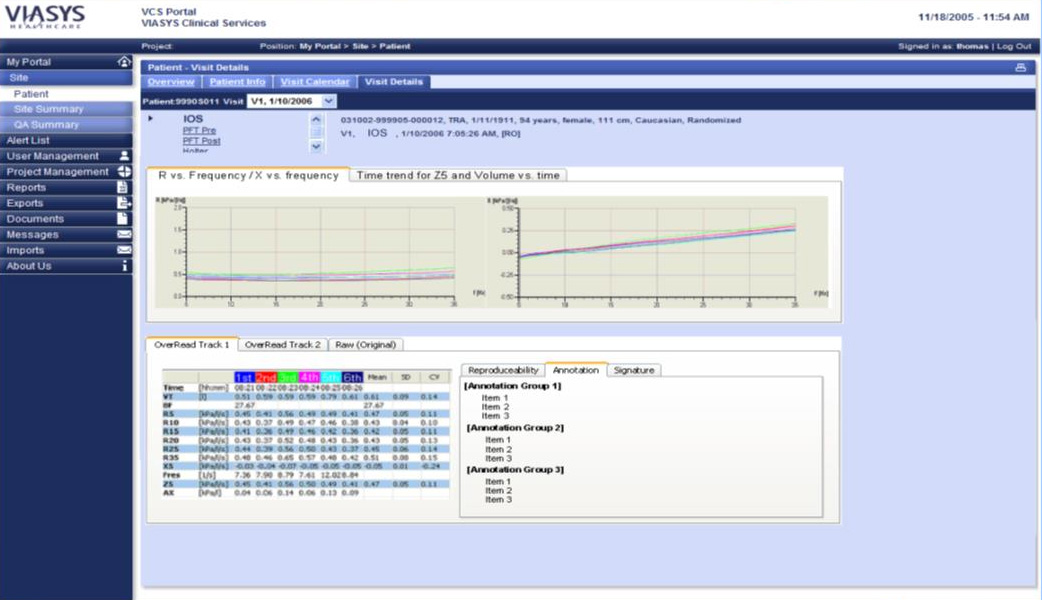Click the Documents page icon
Image resolution: width=1042 pixels, height=600 pixels.
point(122,219)
